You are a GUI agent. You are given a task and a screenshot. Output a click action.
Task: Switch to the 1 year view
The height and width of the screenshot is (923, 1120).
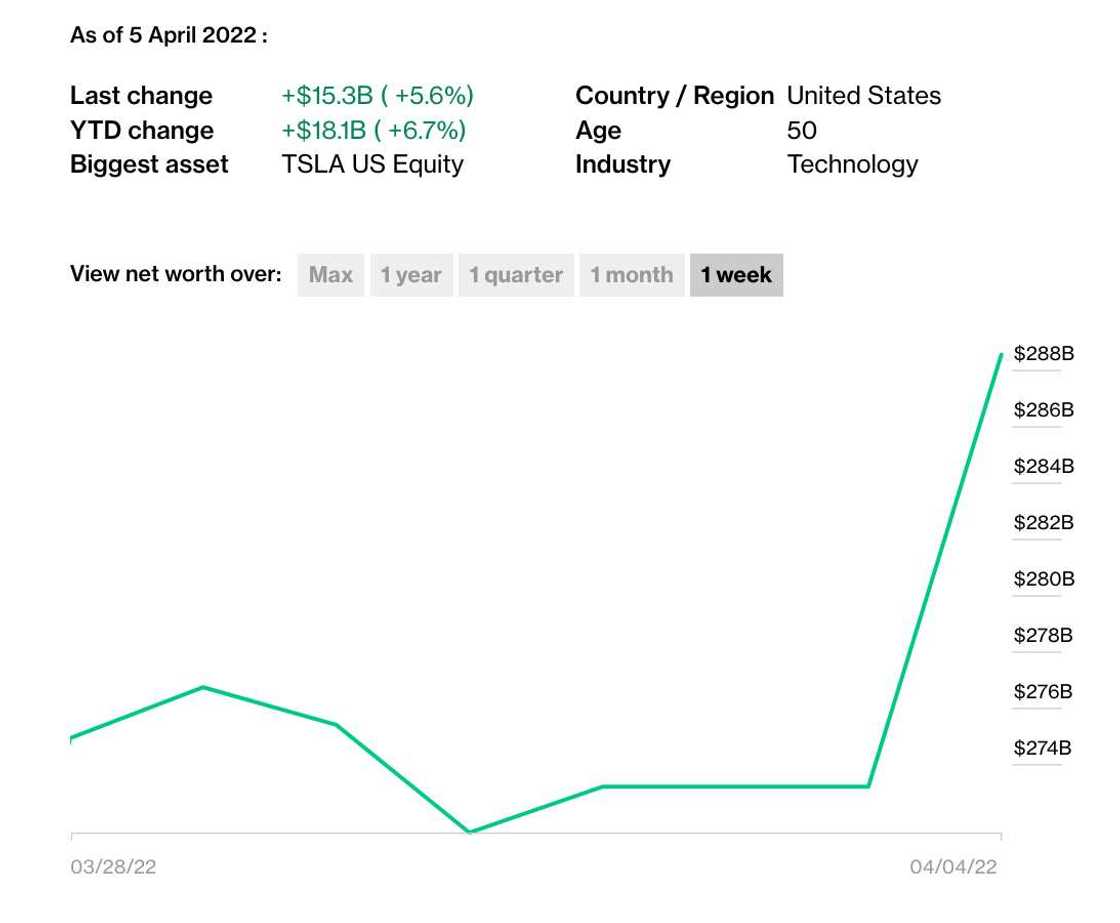[410, 275]
